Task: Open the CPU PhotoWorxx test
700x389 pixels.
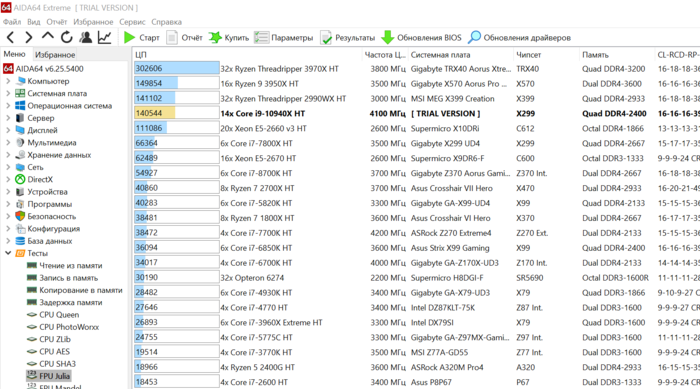Action: [x=63, y=327]
